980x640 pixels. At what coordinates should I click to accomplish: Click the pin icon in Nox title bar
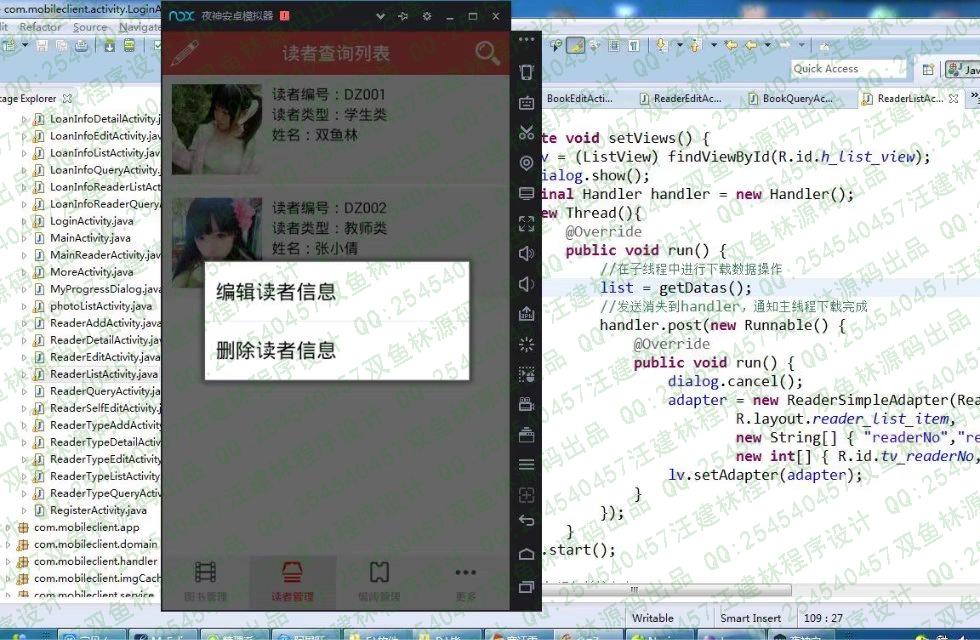click(x=403, y=16)
